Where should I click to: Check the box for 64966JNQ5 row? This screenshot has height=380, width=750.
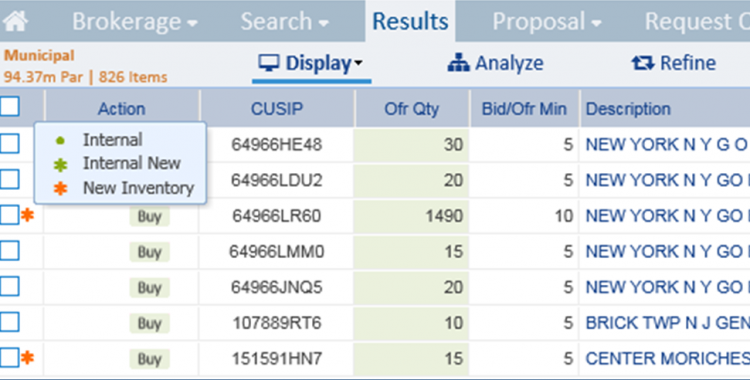point(10,287)
